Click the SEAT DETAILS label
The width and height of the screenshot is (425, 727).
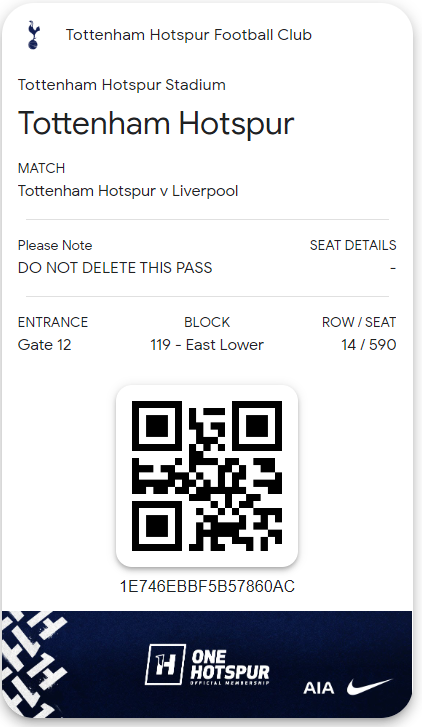click(x=355, y=247)
